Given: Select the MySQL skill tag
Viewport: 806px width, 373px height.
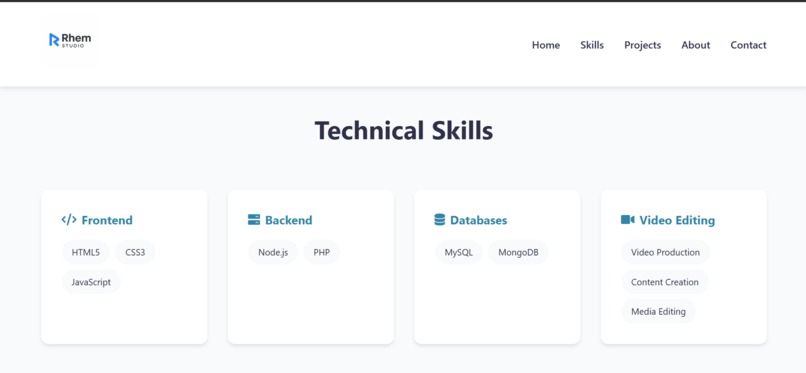Looking at the screenshot, I should tap(459, 252).
